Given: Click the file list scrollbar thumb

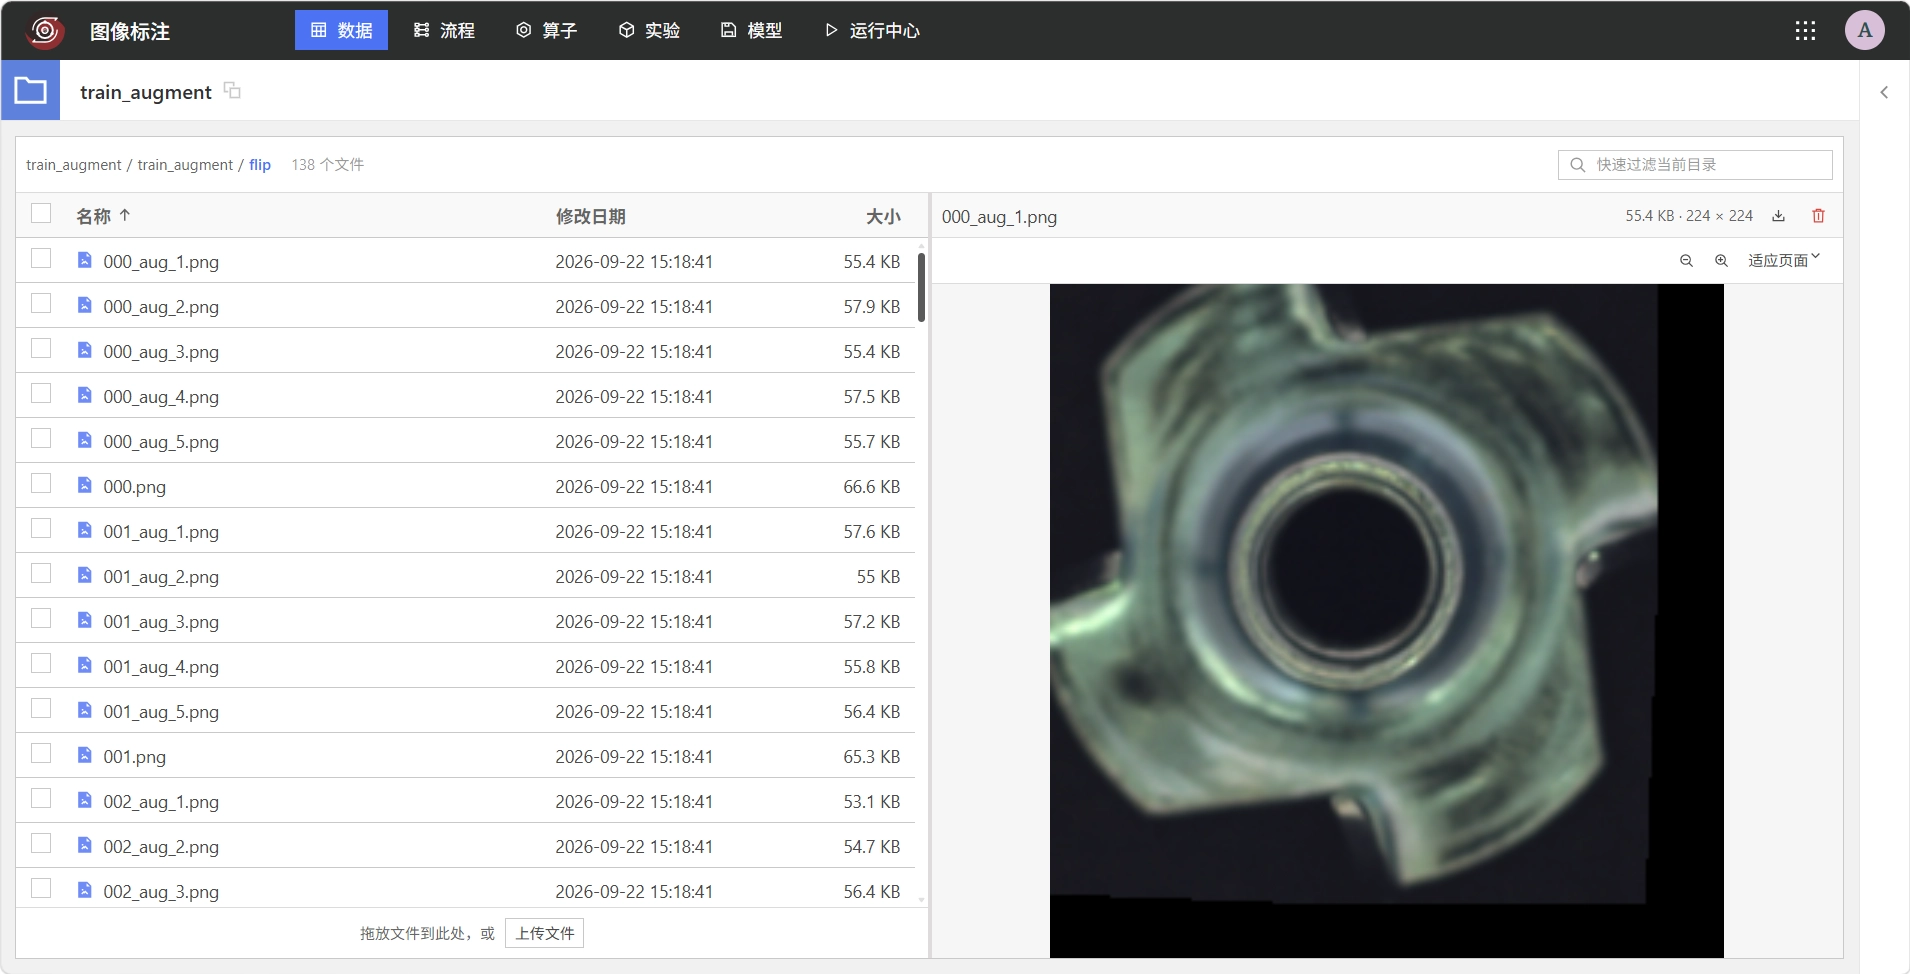Looking at the screenshot, I should pyautogui.click(x=921, y=287).
